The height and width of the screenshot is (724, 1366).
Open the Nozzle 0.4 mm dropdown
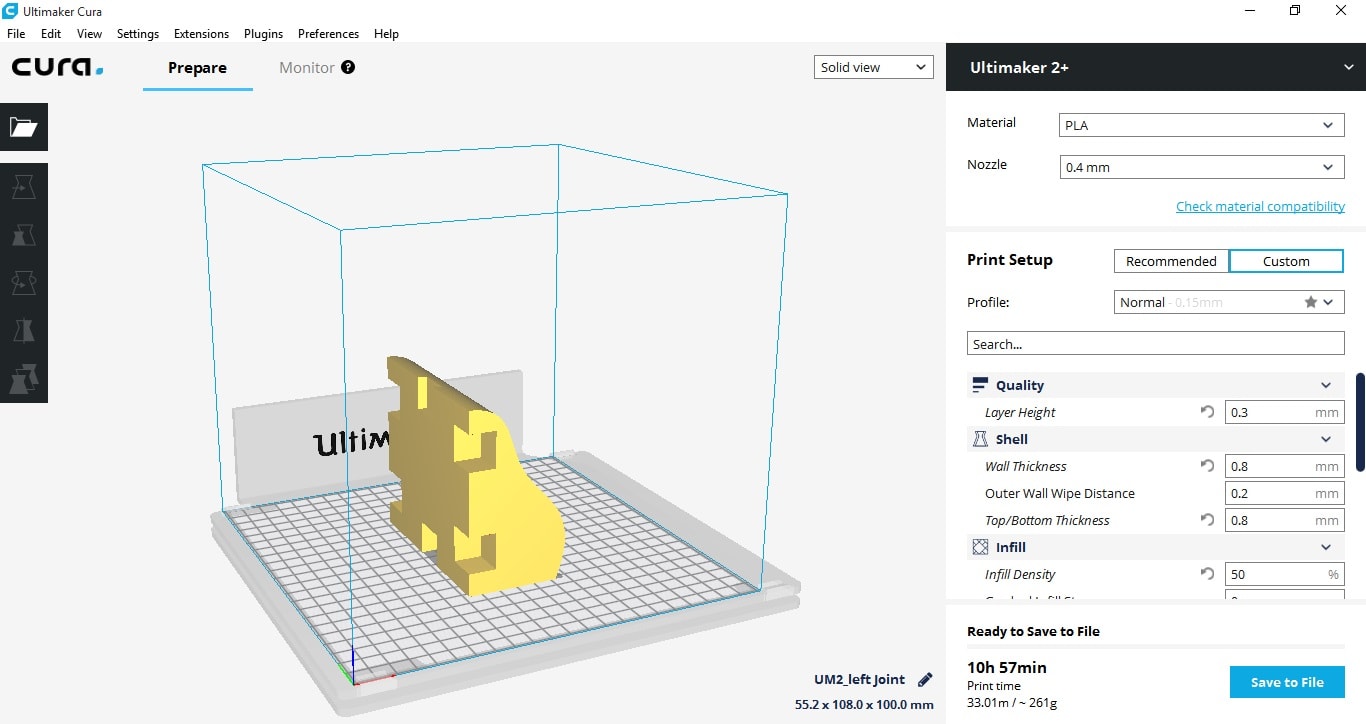point(1201,167)
